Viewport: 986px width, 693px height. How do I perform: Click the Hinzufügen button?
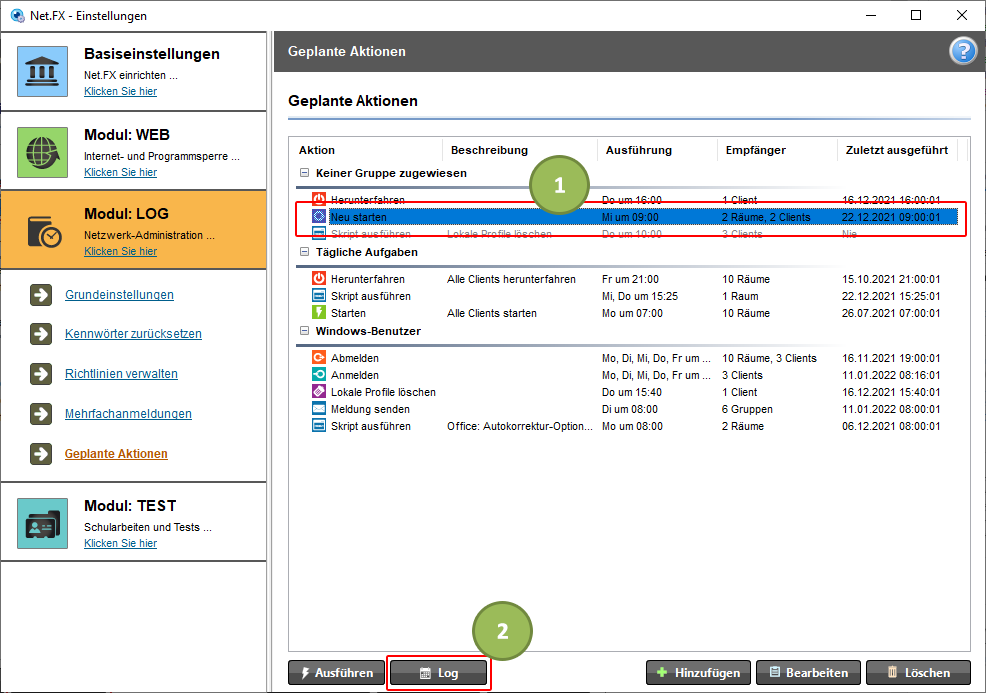click(x=698, y=673)
